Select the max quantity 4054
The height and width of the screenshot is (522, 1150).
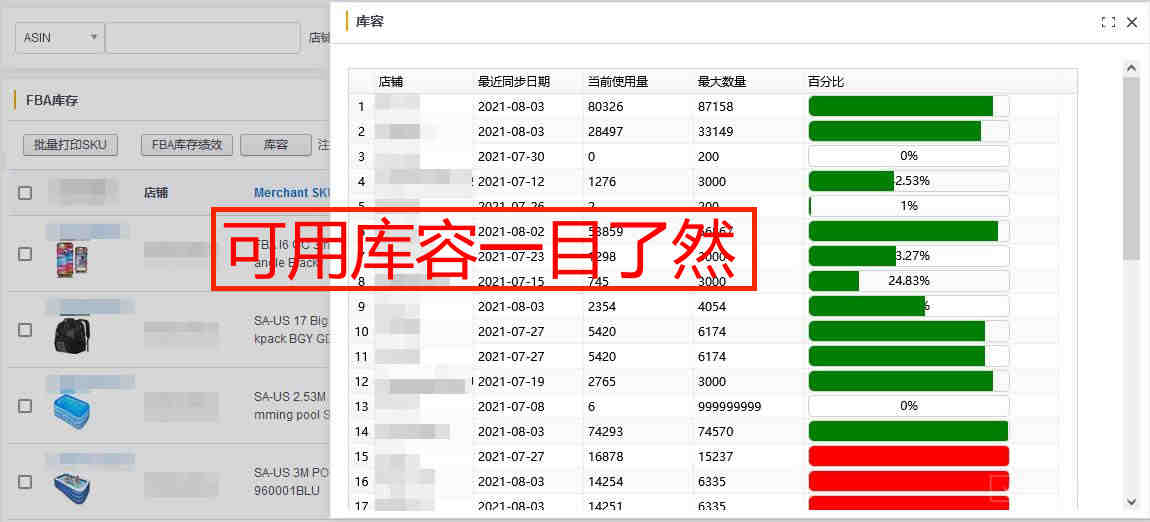712,306
